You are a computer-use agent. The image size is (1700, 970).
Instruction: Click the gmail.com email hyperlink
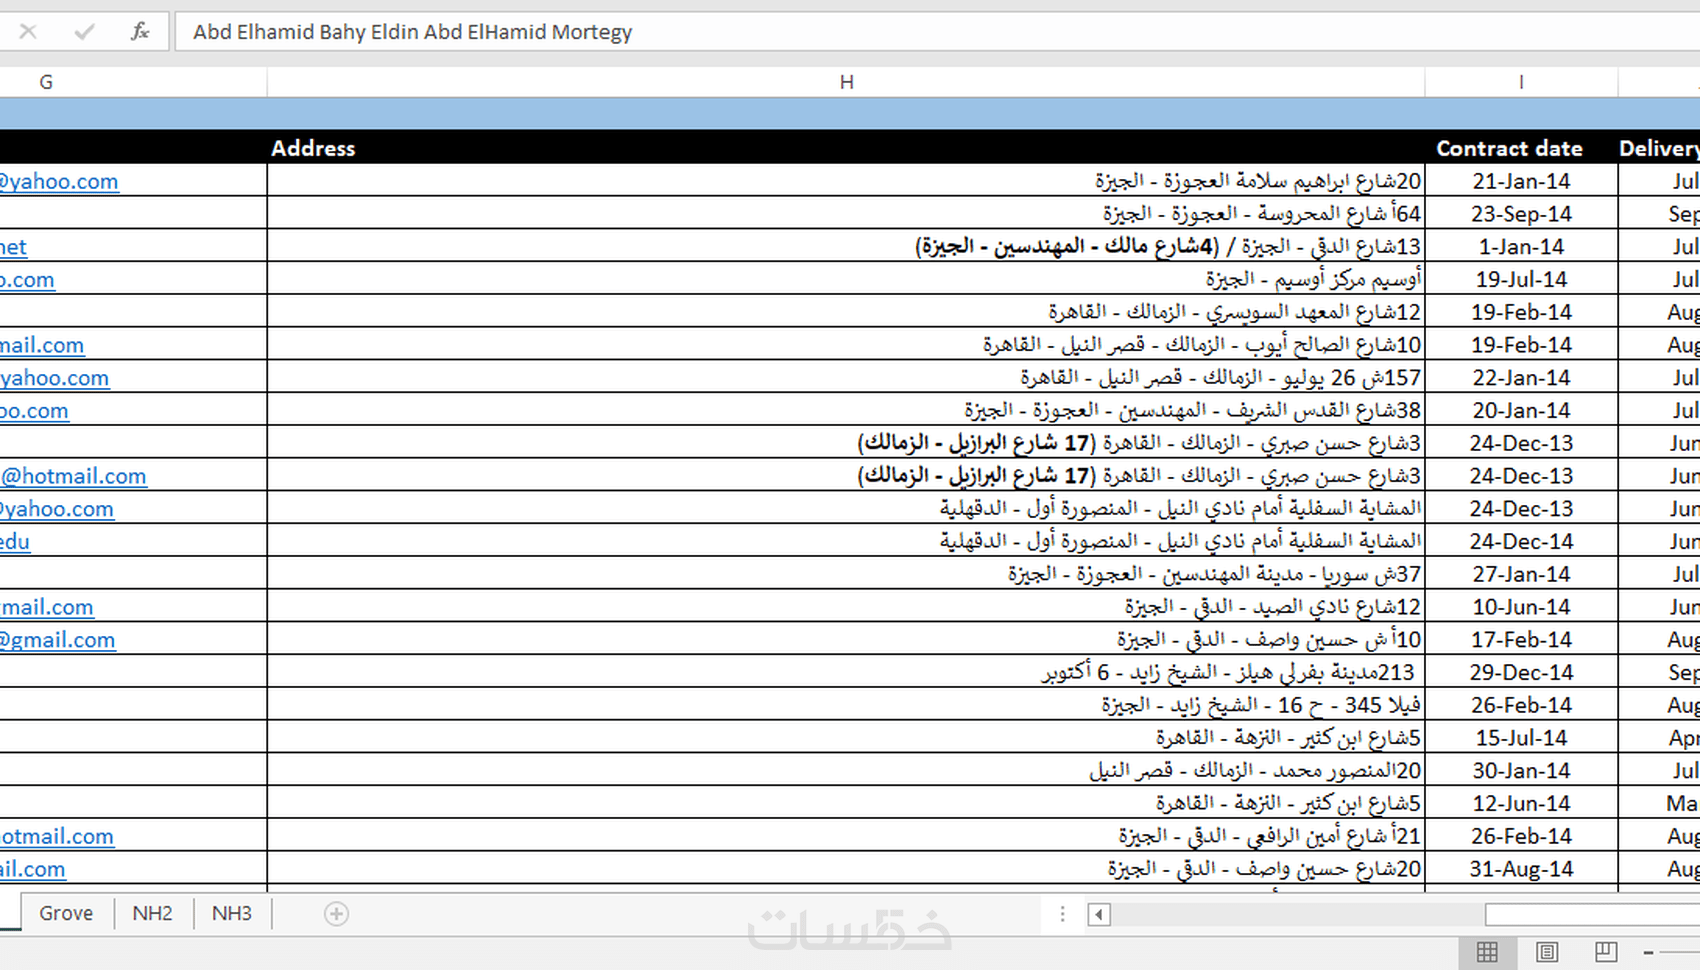pyautogui.click(x=57, y=640)
